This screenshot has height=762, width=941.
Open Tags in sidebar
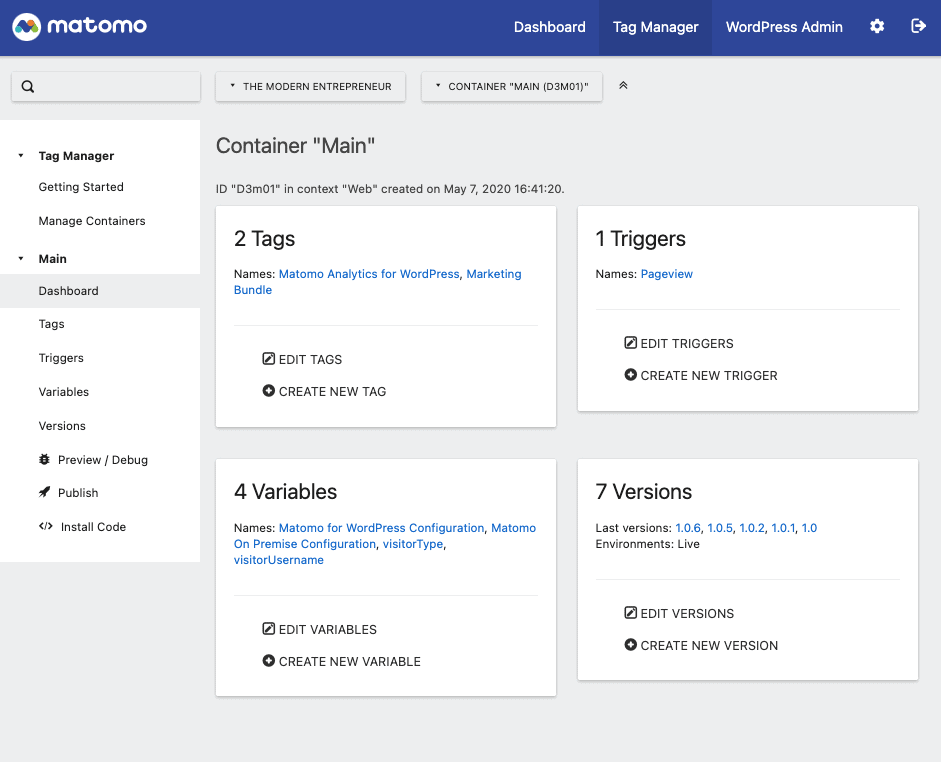click(52, 324)
